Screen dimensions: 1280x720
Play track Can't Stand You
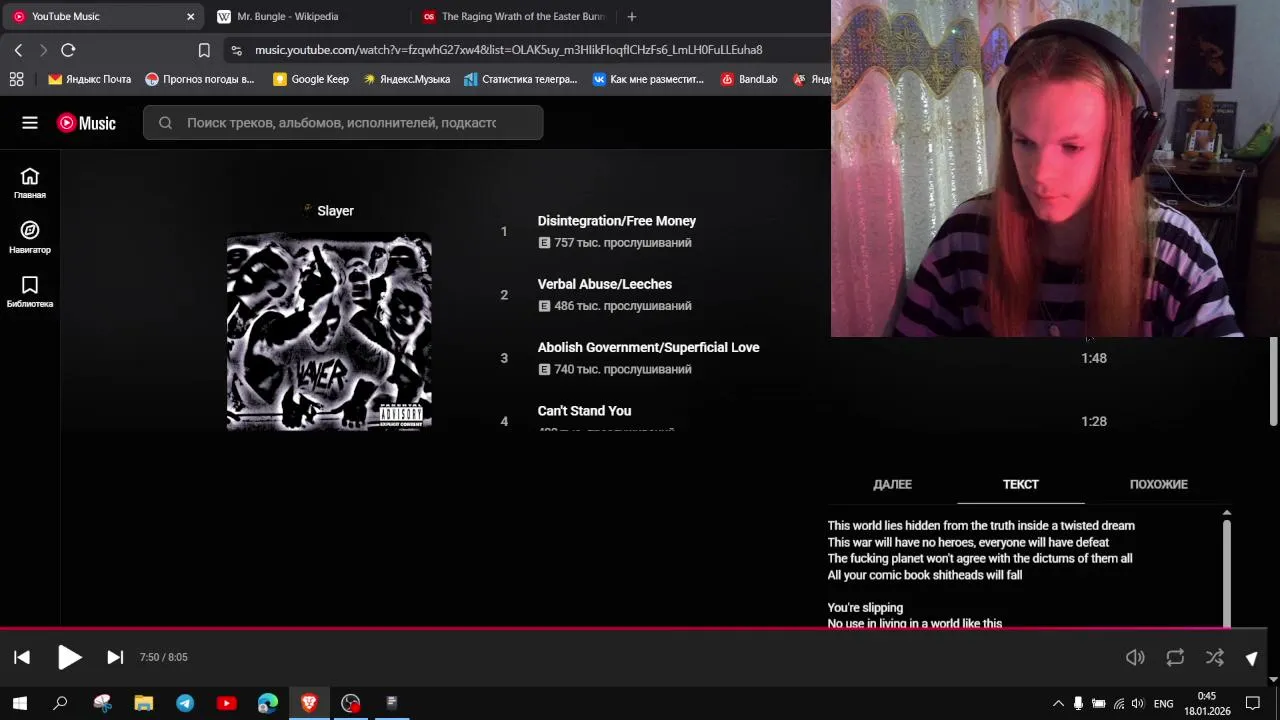tap(584, 411)
